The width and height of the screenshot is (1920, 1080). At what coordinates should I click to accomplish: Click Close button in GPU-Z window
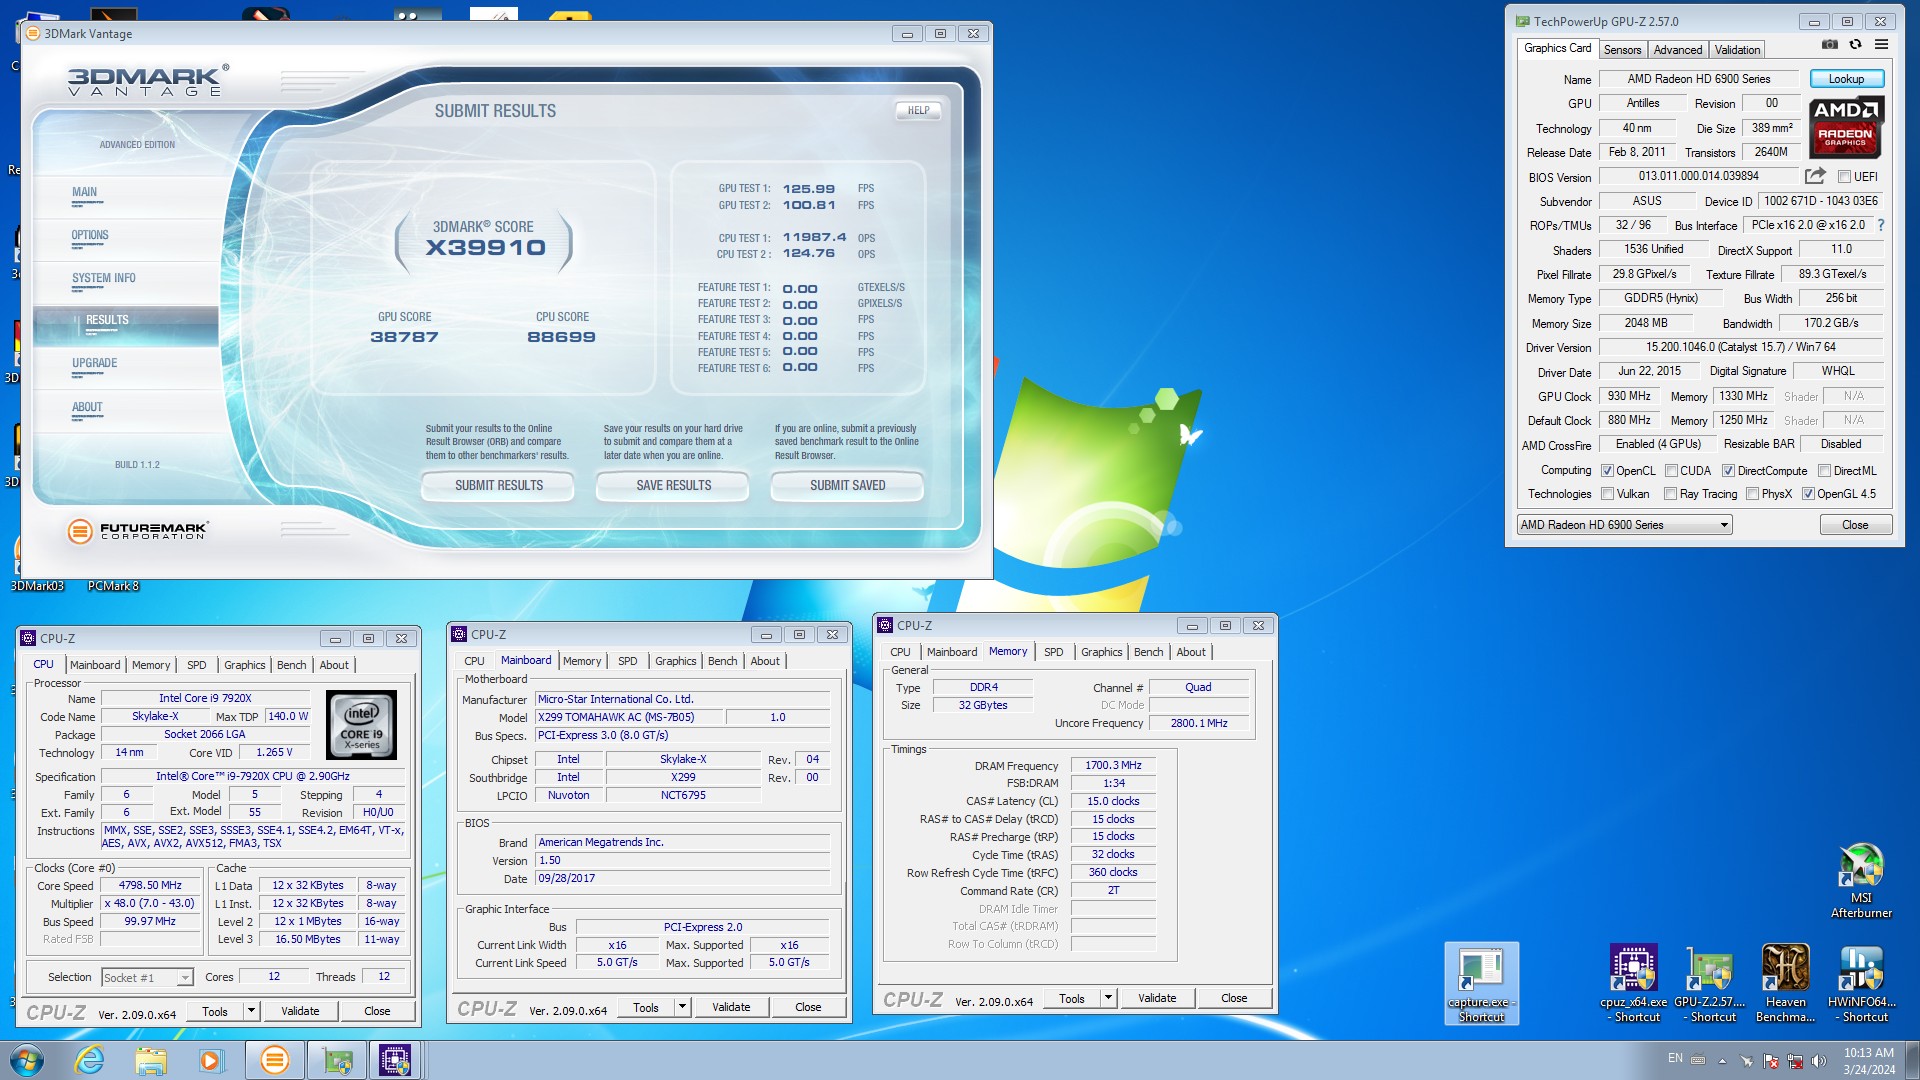tap(1854, 525)
